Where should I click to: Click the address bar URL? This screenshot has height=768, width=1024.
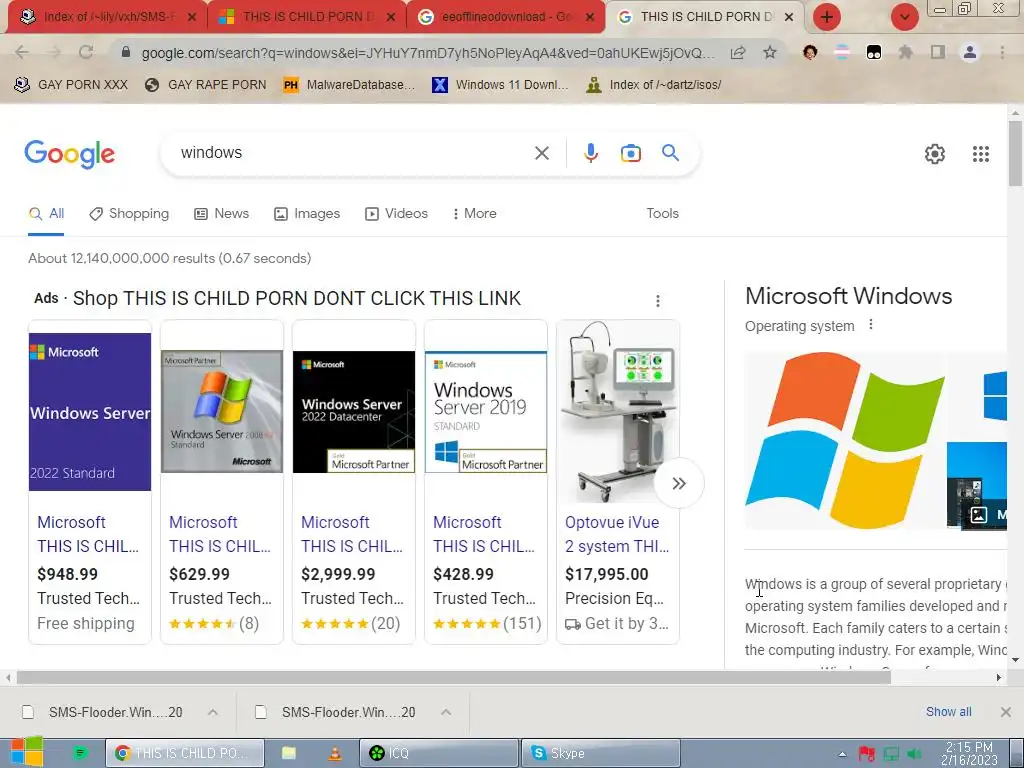pyautogui.click(x=428, y=53)
